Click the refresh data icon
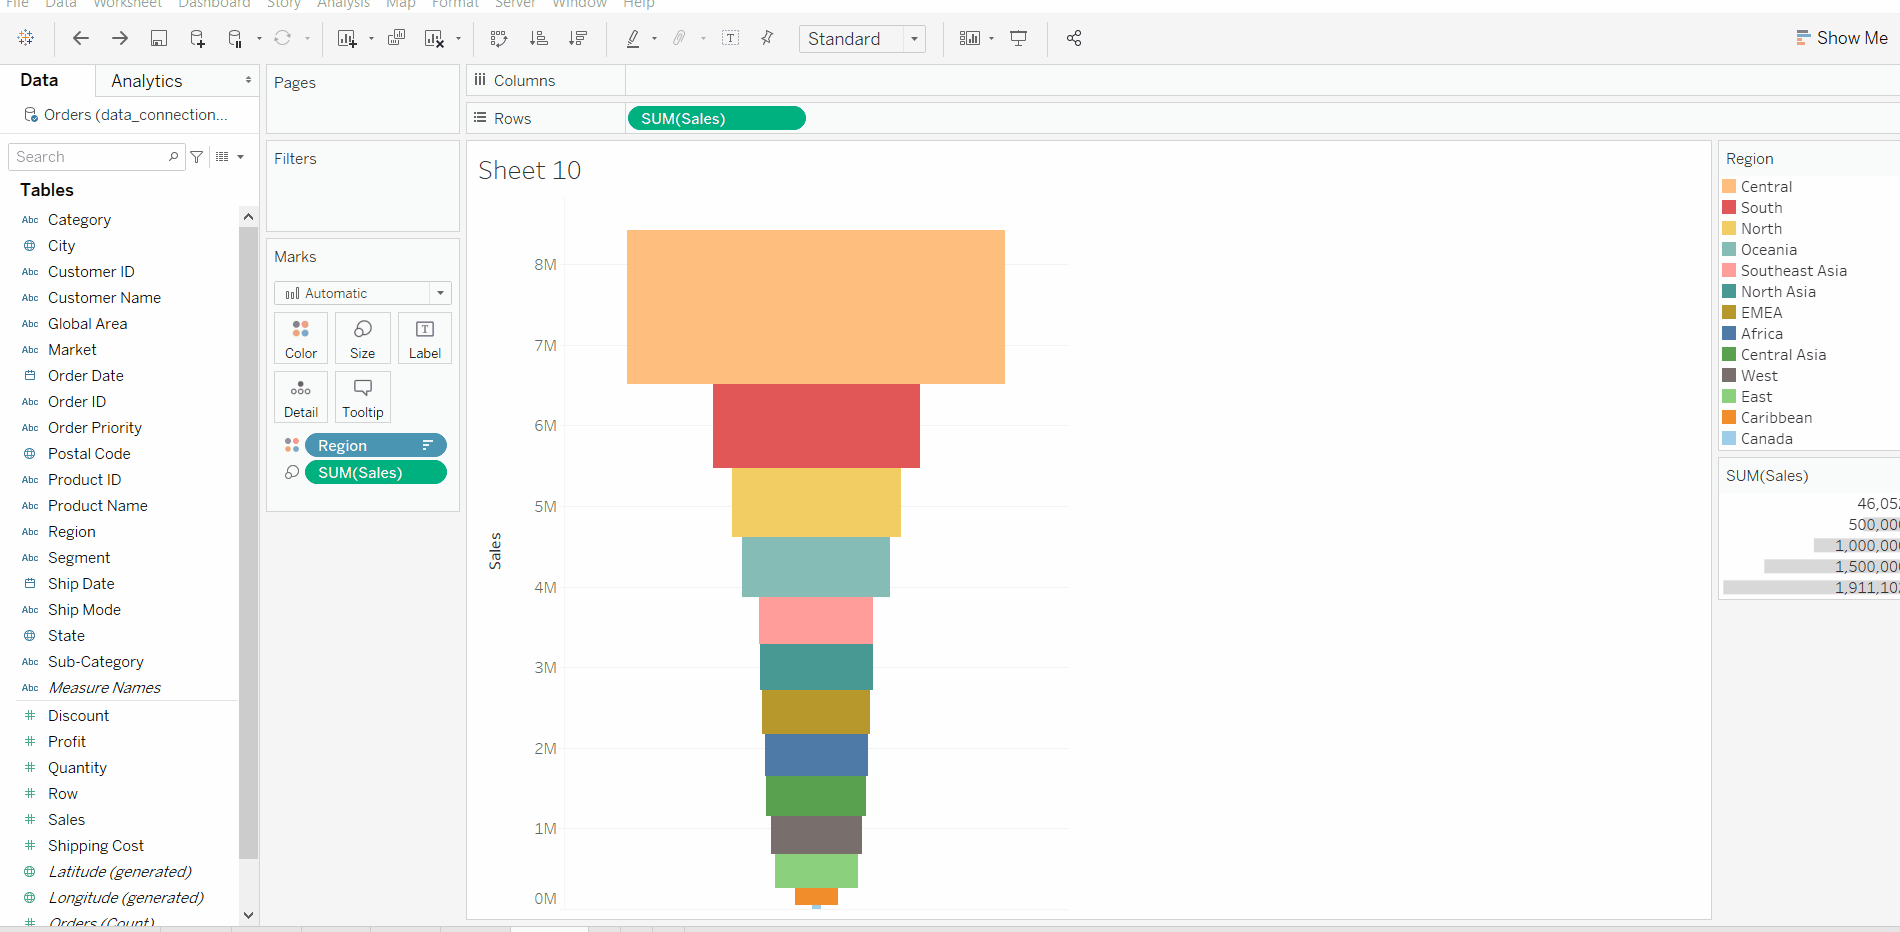This screenshot has height=932, width=1900. [x=283, y=38]
